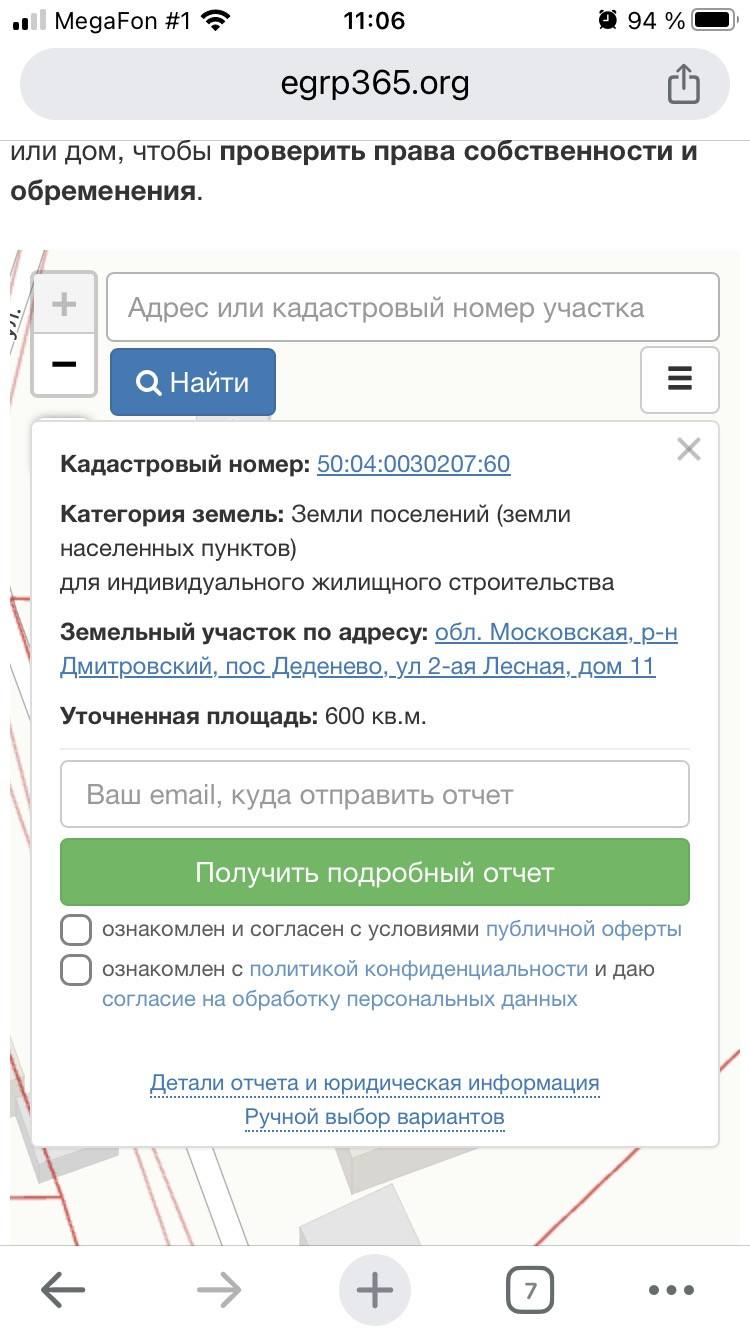Show open tabs switcher (7 tabs)
Screen dimensions: 750x1334
[x=530, y=1291]
